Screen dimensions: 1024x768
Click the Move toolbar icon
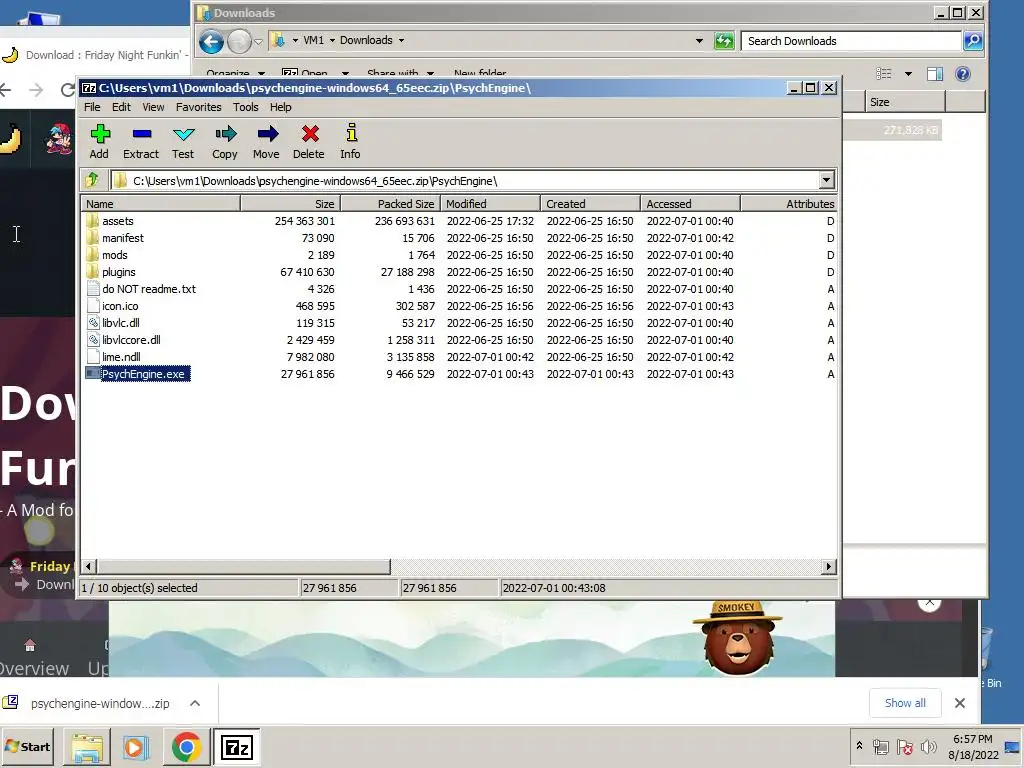(x=266, y=141)
